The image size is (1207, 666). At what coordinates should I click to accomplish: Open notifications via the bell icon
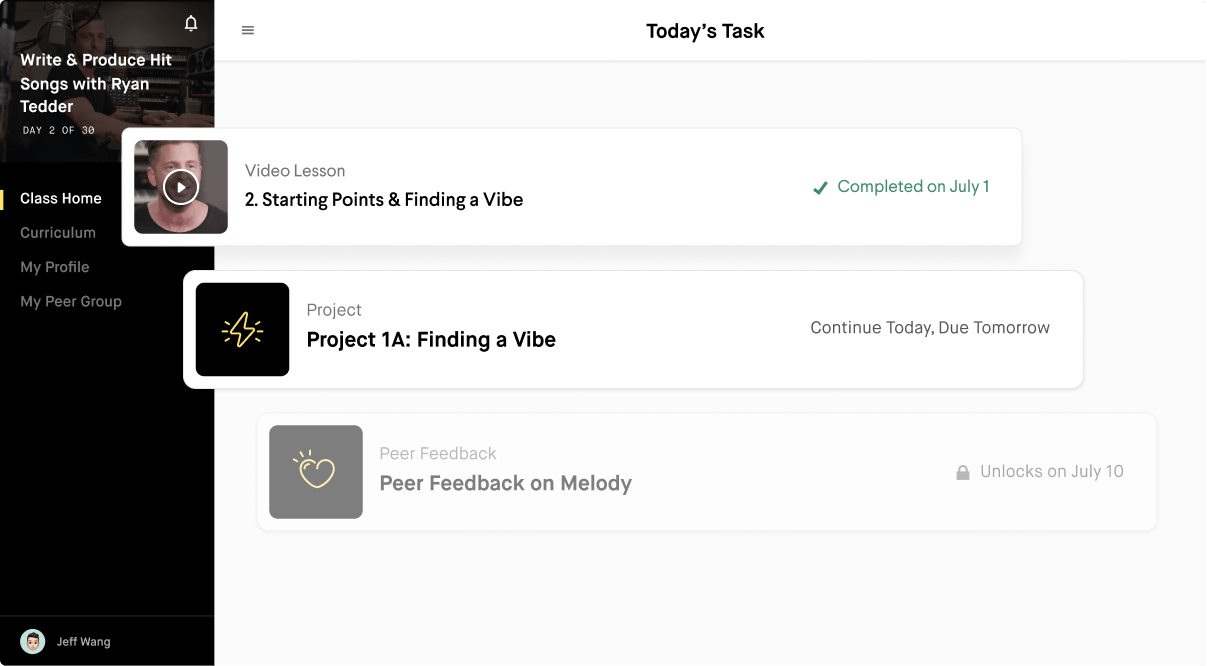(x=190, y=22)
